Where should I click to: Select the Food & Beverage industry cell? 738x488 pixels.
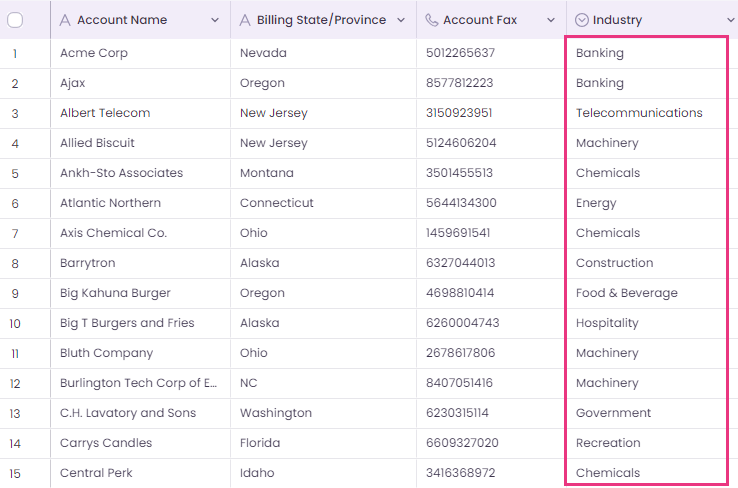coord(646,293)
